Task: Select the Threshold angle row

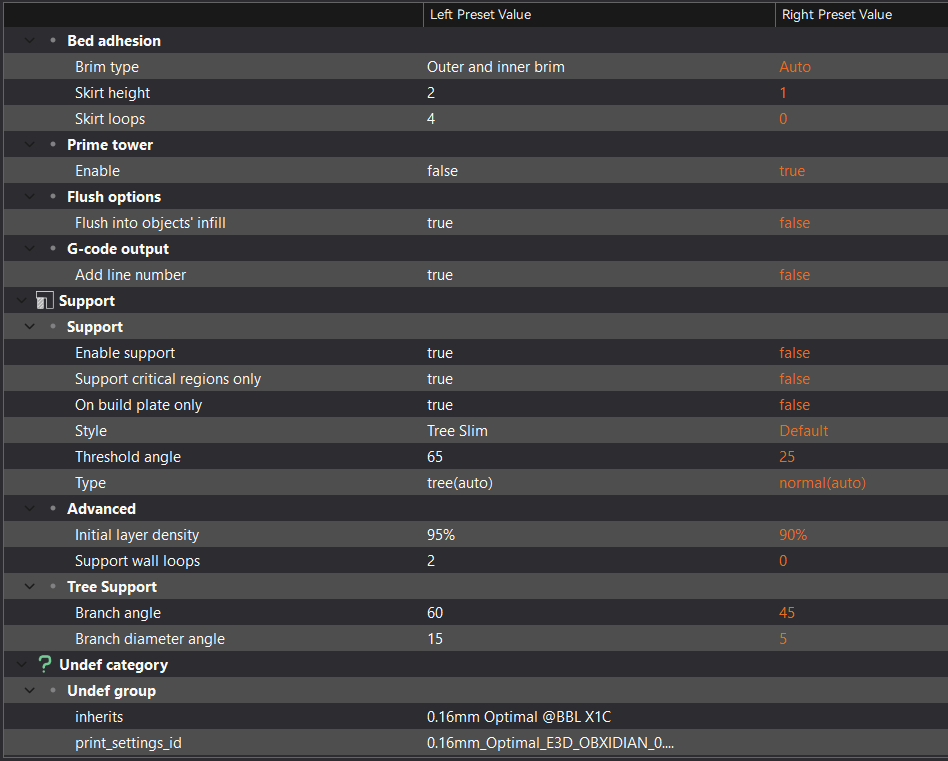Action: pyautogui.click(x=476, y=456)
